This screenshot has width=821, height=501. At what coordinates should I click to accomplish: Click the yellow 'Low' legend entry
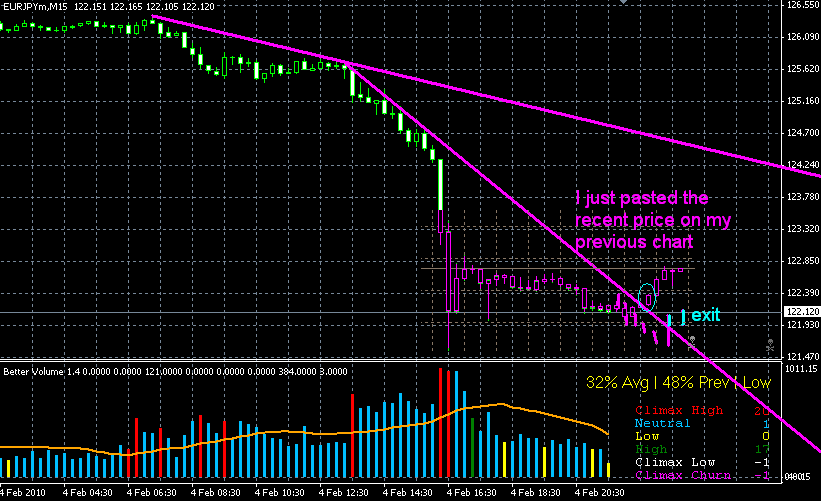[x=647, y=436]
